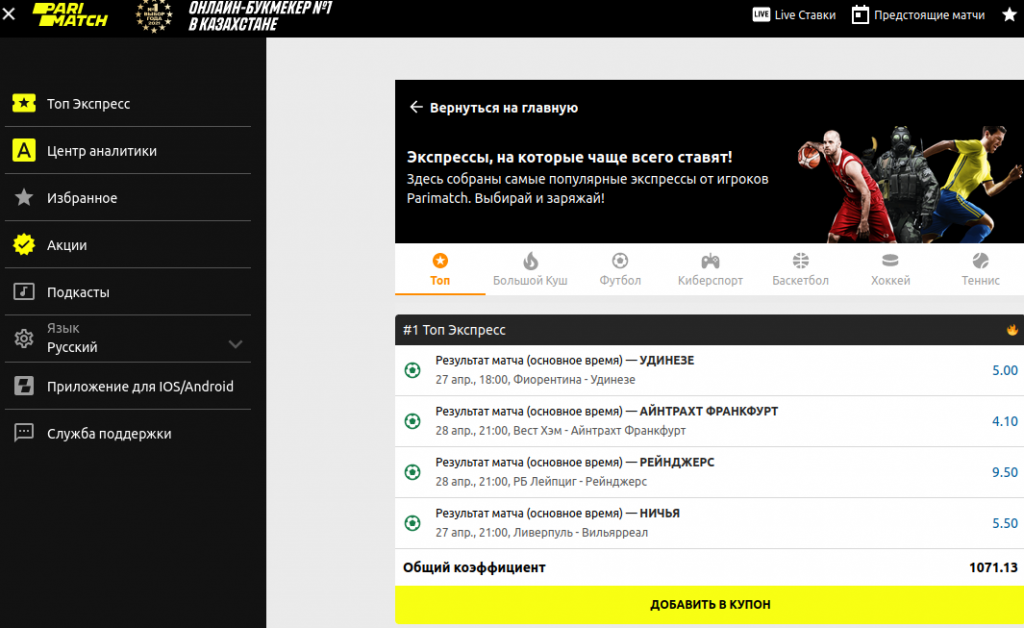This screenshot has height=628, width=1024.
Task: Click the football icon in Рейнджерс row
Action: coord(413,472)
